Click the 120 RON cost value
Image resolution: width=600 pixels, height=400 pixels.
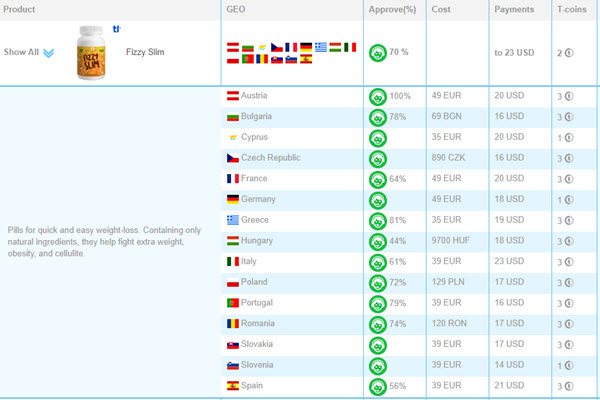[x=449, y=323]
